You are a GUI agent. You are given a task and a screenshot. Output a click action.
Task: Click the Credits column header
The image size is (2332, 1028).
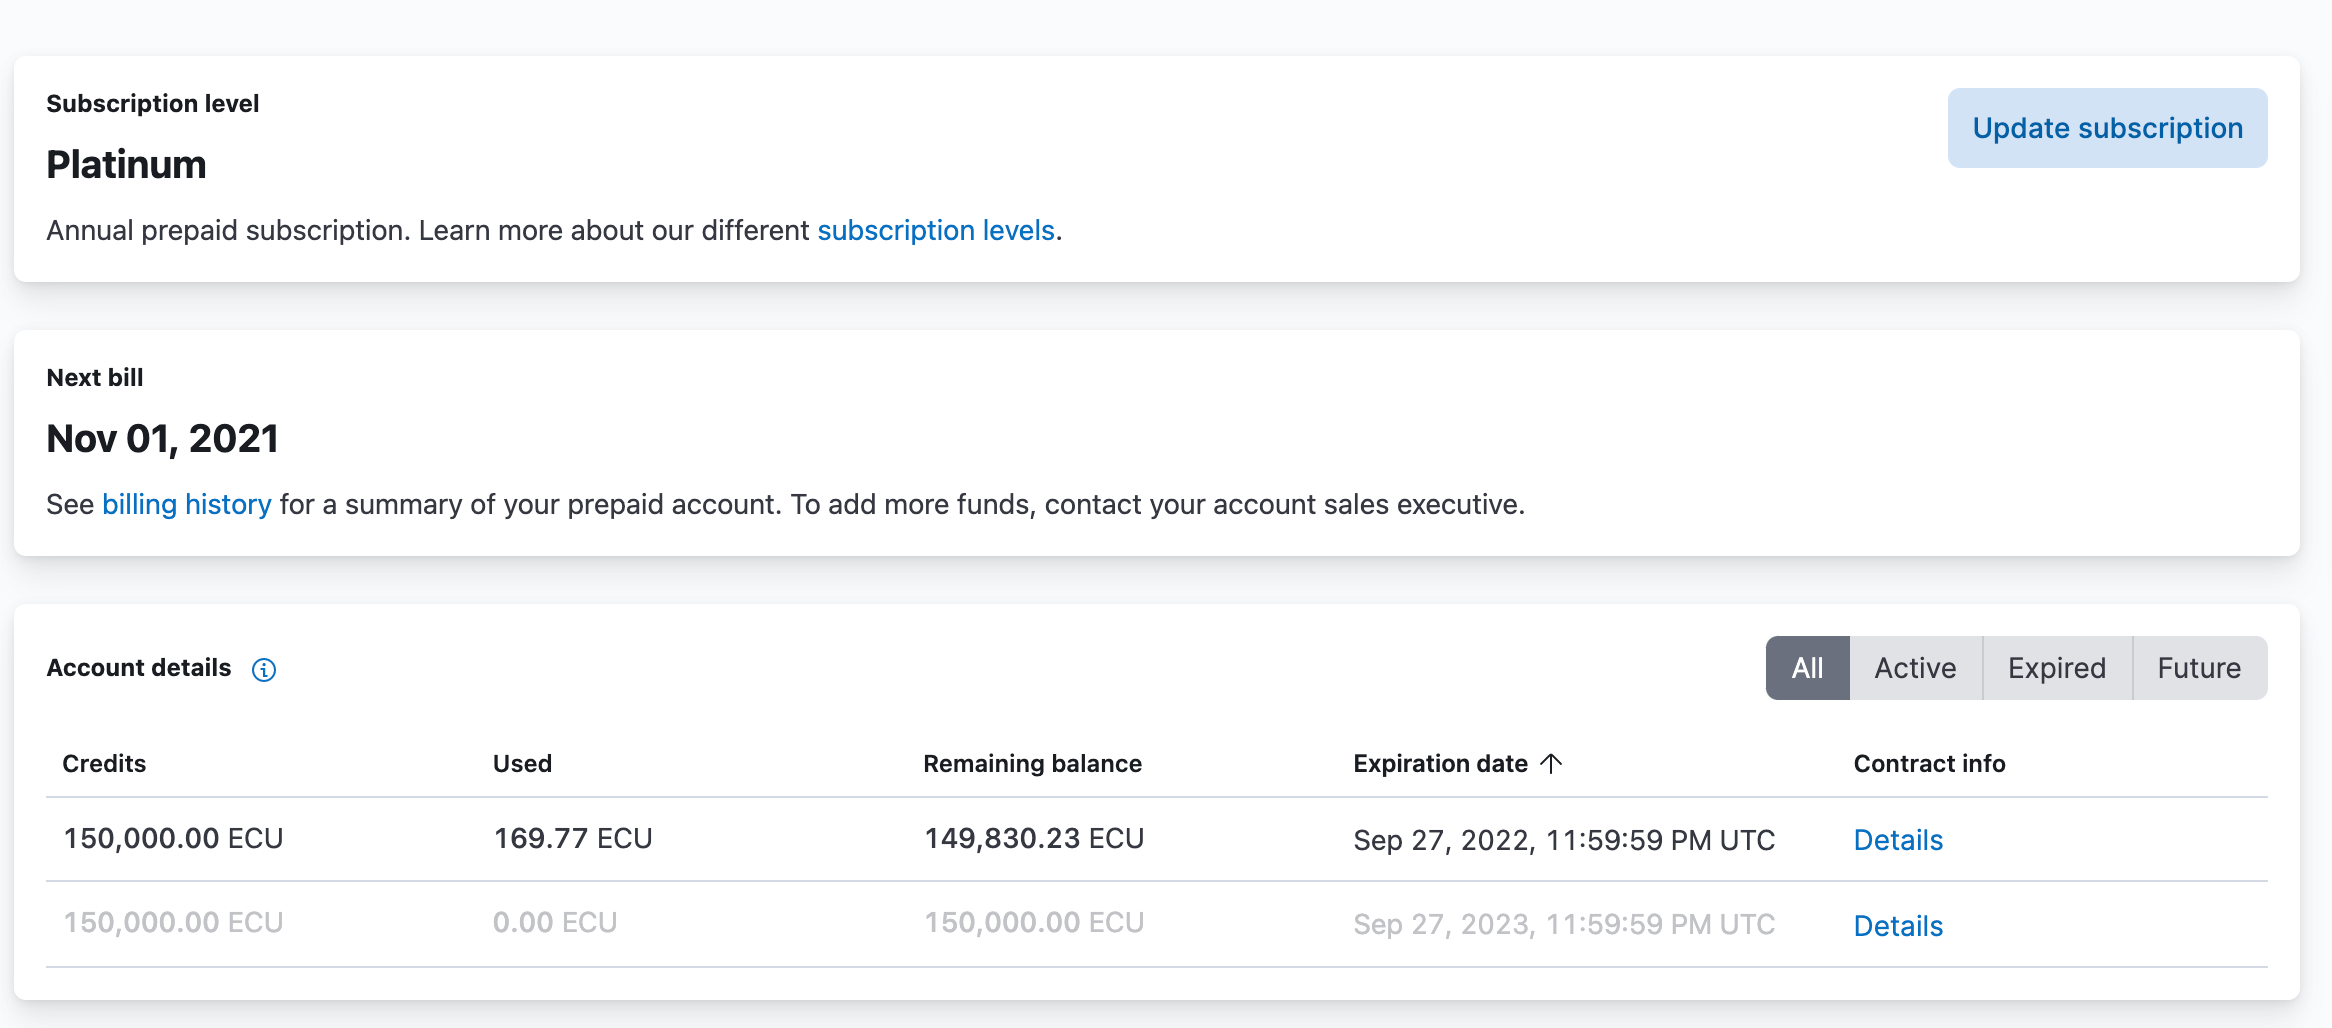(104, 764)
